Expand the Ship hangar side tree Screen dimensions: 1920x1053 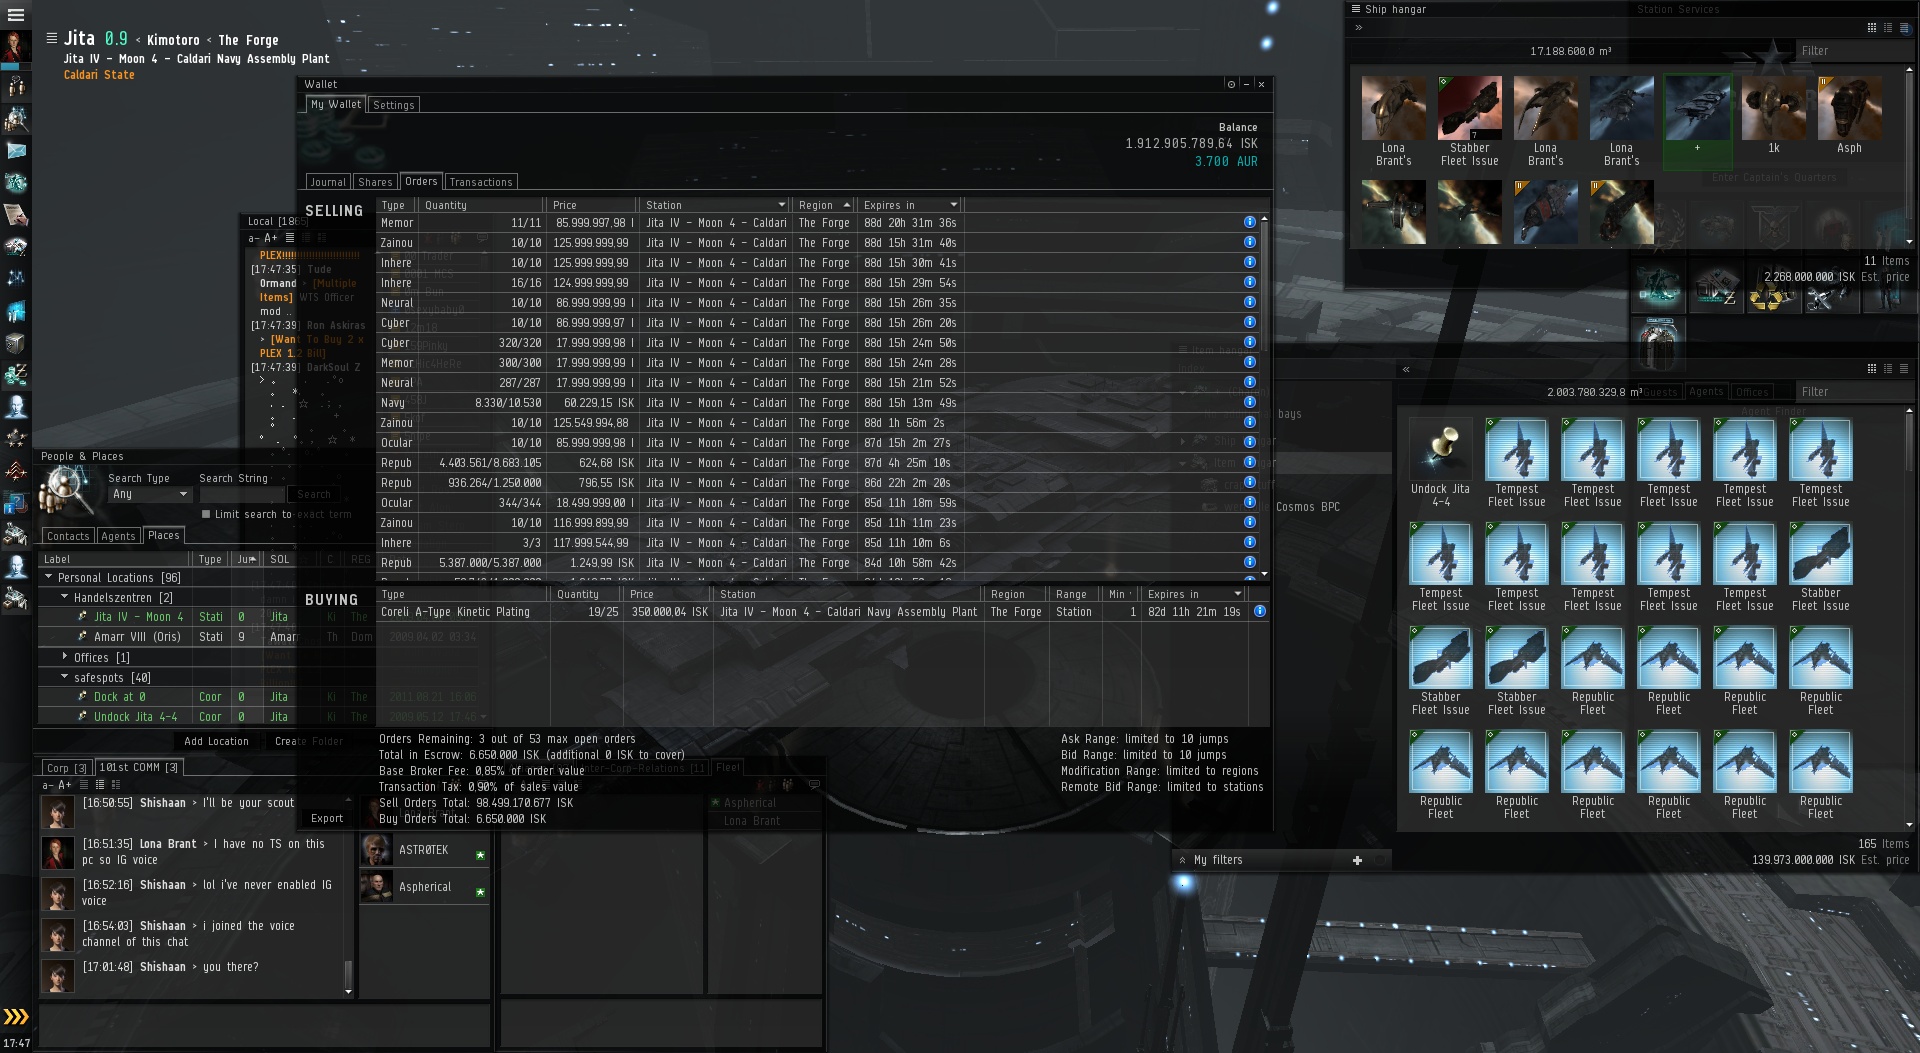(1359, 28)
